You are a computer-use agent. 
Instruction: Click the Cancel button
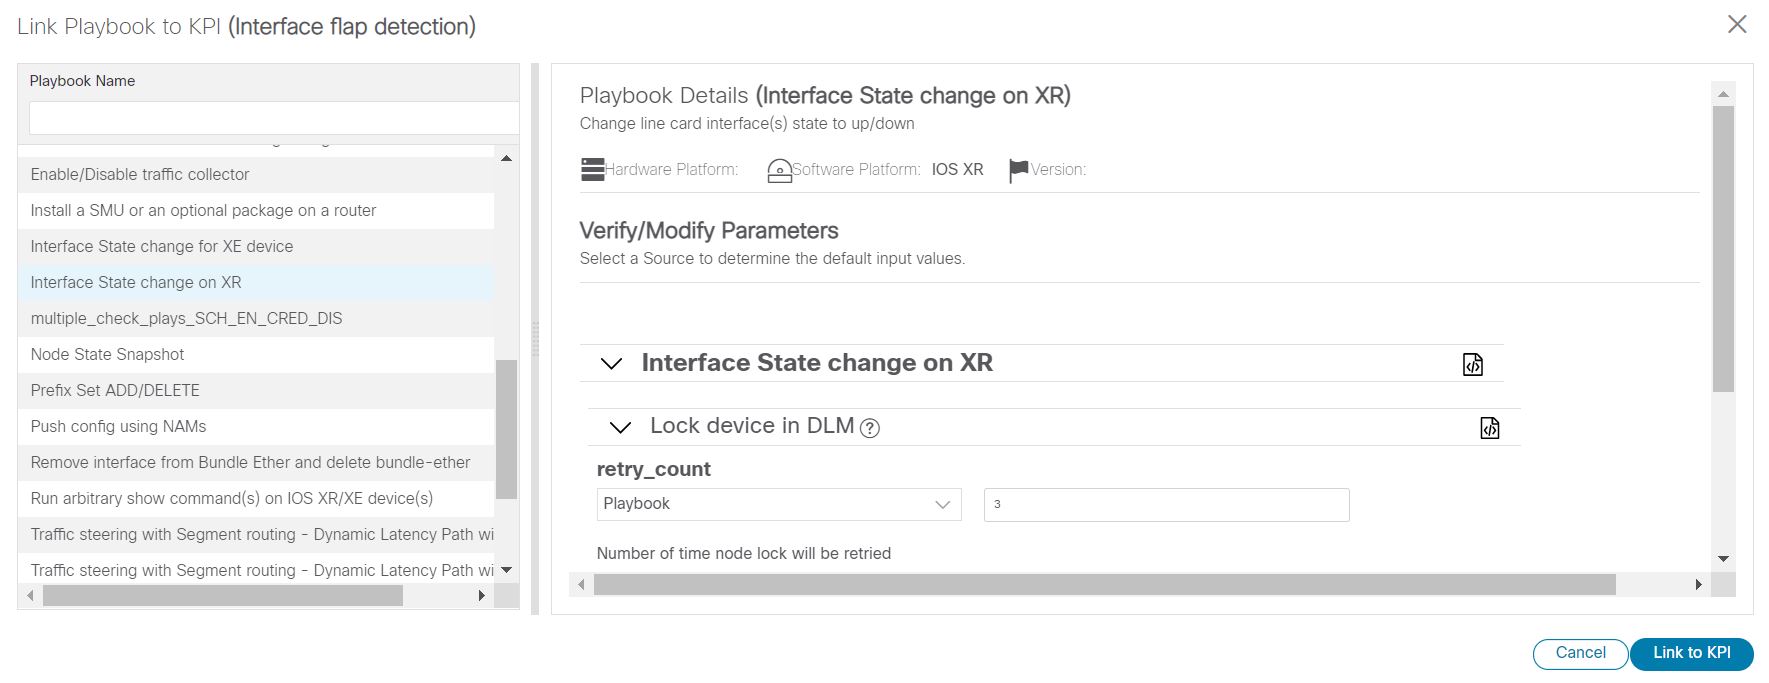point(1580,653)
